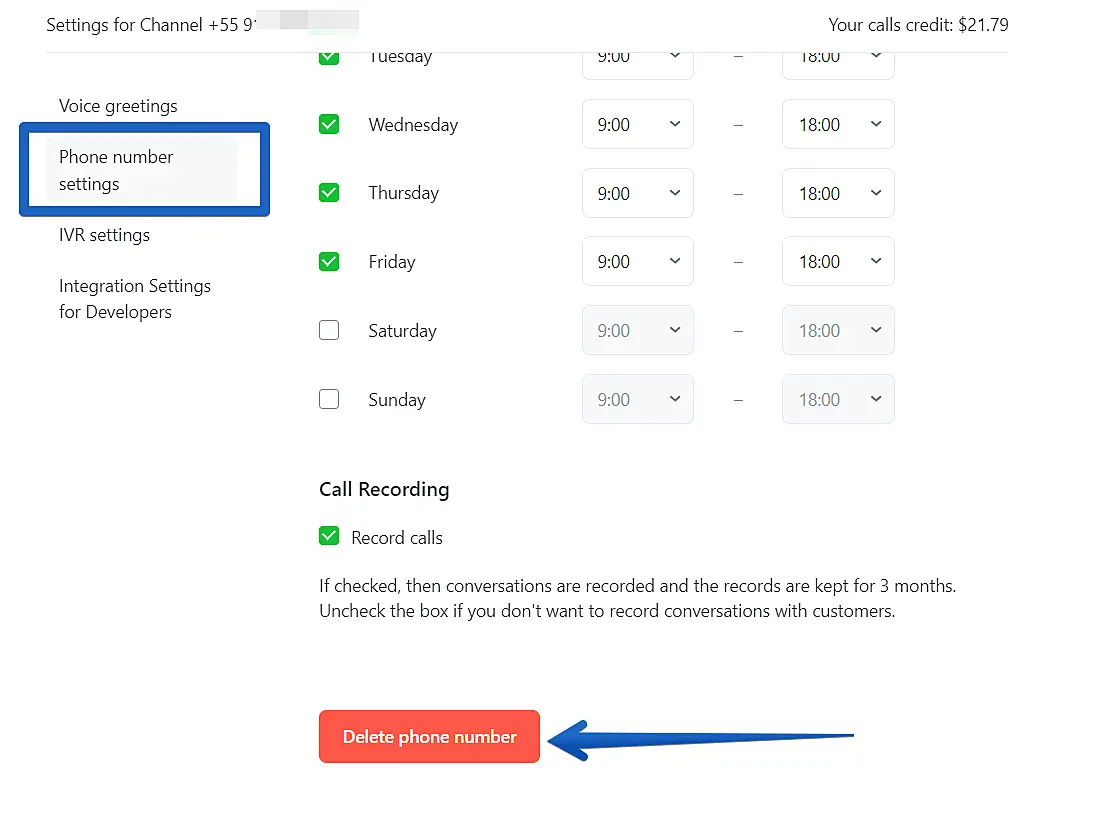The image size is (1099, 813).
Task: Toggle the Record calls checkbox
Action: click(x=329, y=537)
